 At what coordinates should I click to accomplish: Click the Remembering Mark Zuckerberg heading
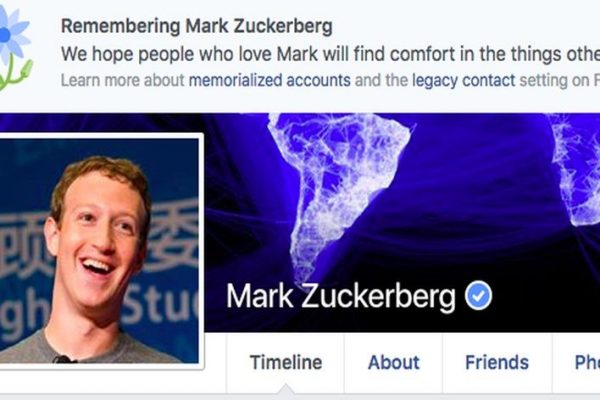click(197, 26)
